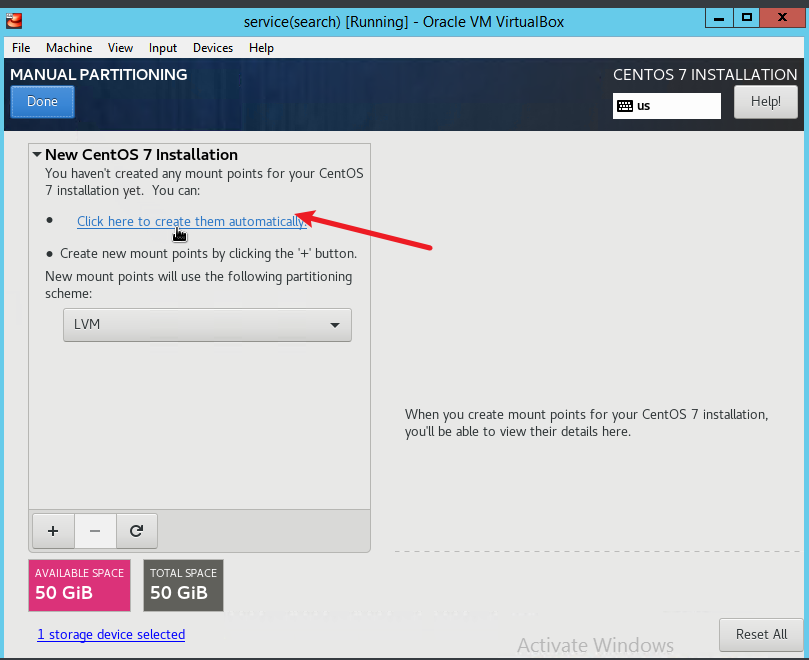Image resolution: width=809 pixels, height=660 pixels.
Task: Click the CENTOS 7 INSTALLATION title text
Action: 705,74
